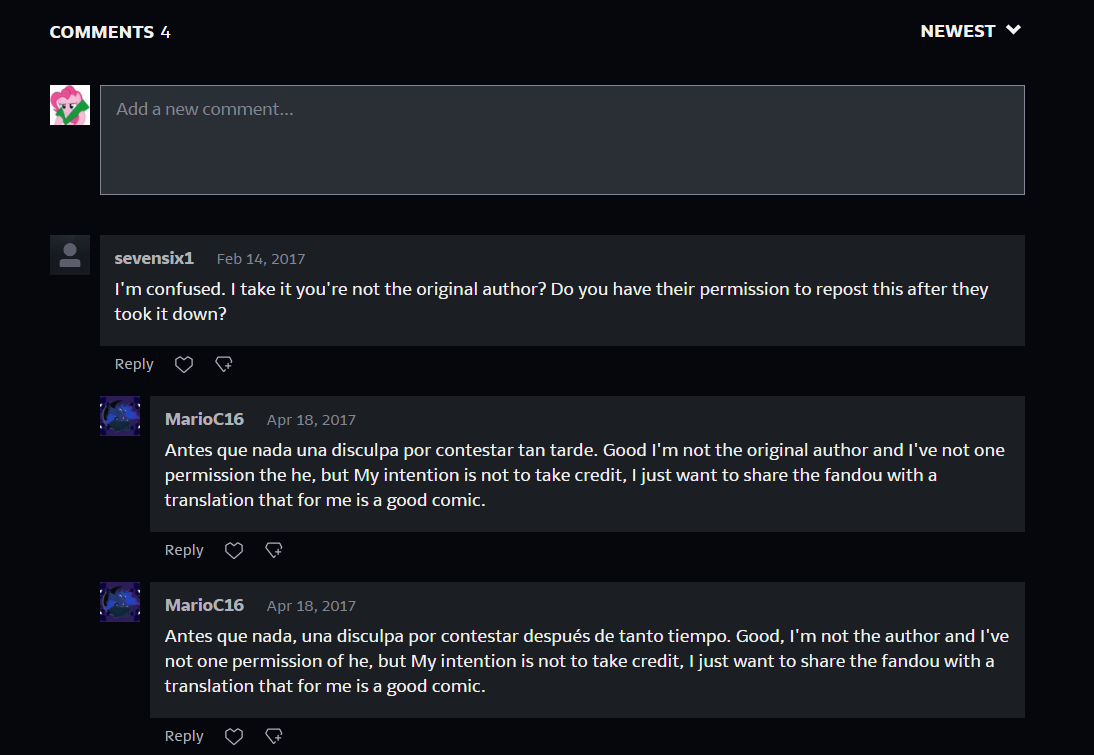Click the Pinkie Pie user avatar beside the comment box
The width and height of the screenshot is (1094, 755).
tap(70, 105)
